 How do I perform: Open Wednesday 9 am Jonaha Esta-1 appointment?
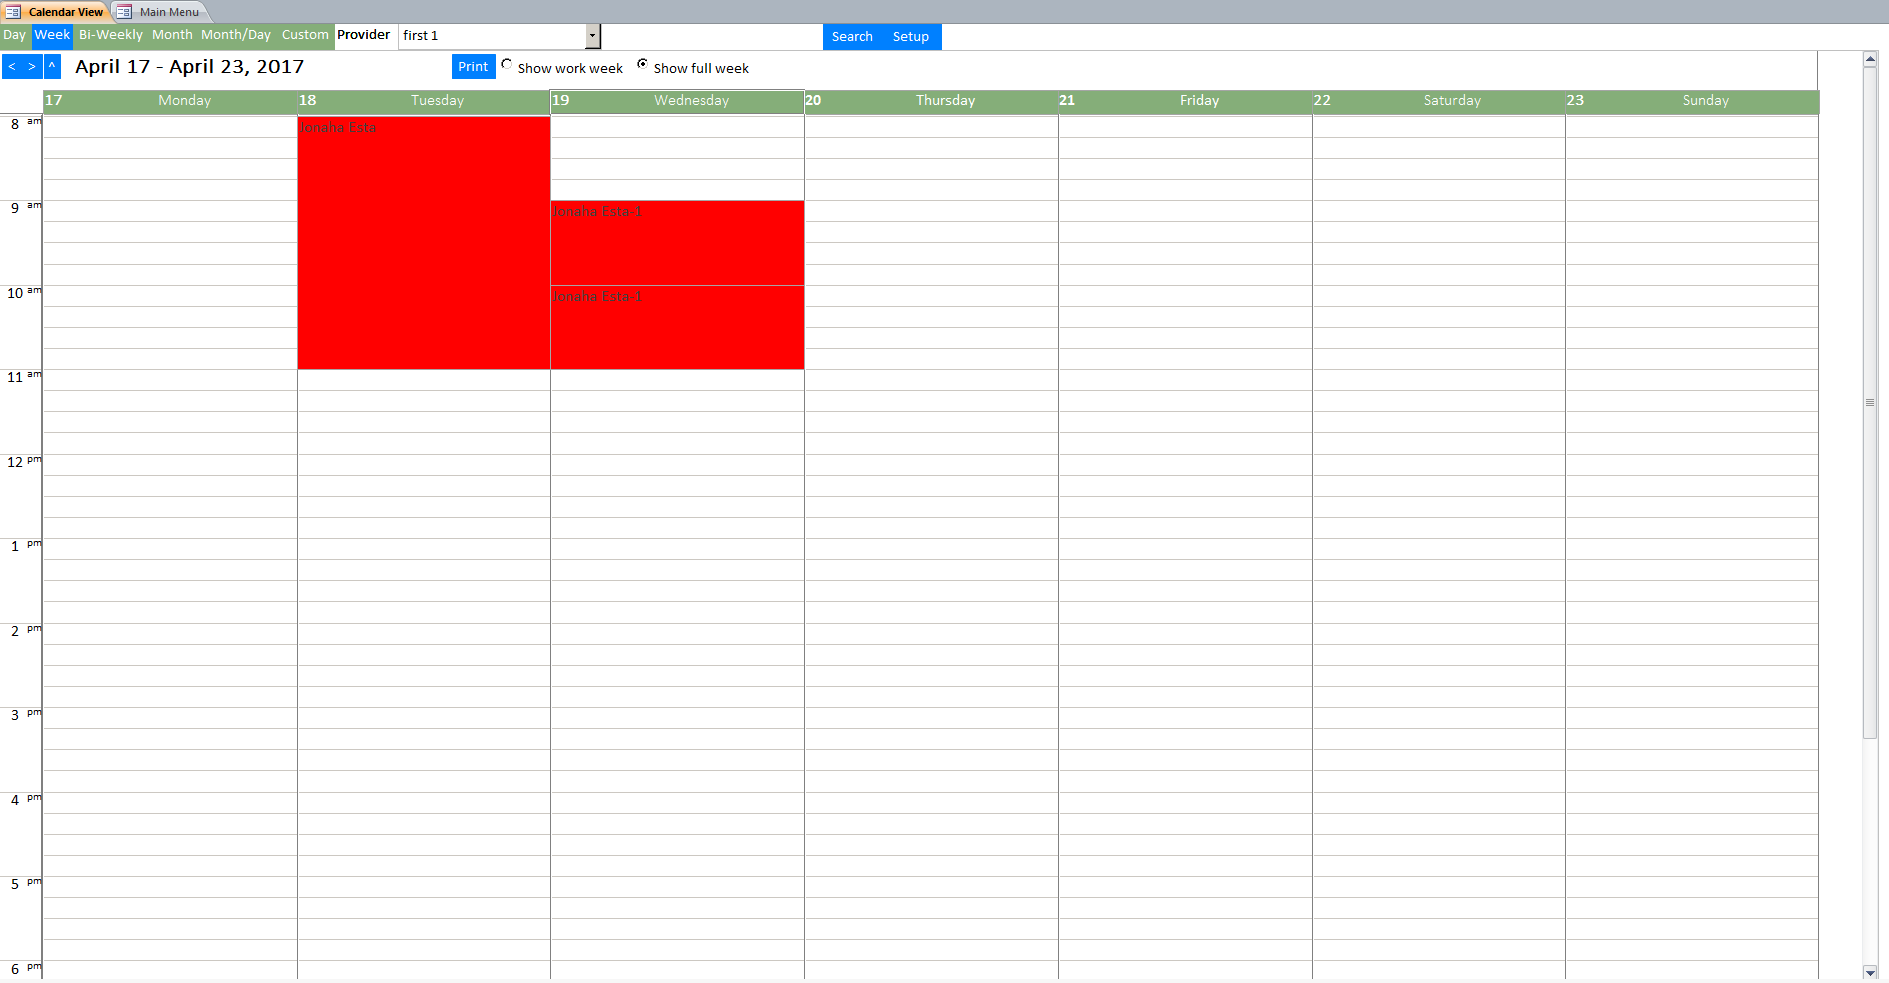click(677, 243)
